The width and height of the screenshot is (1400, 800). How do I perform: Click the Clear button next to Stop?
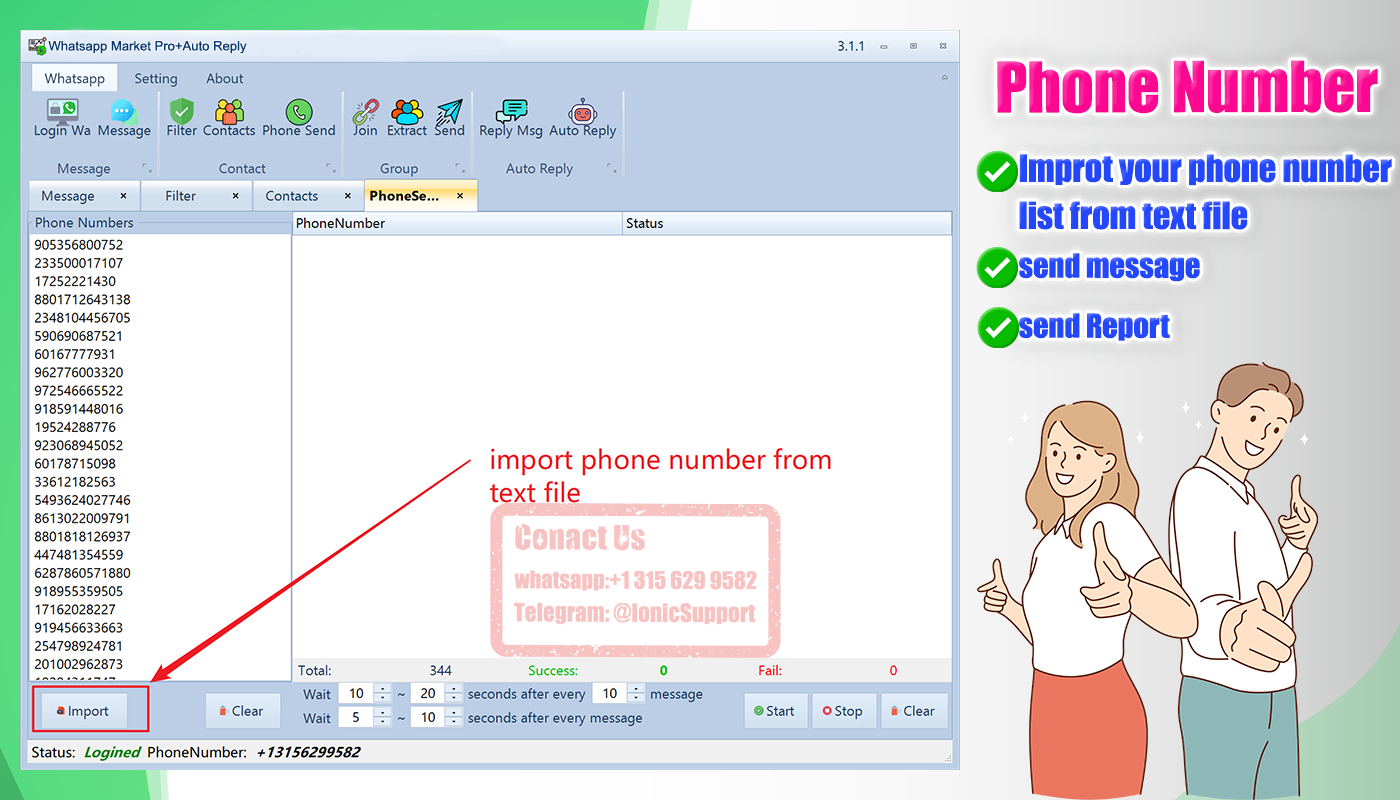[x=914, y=711]
